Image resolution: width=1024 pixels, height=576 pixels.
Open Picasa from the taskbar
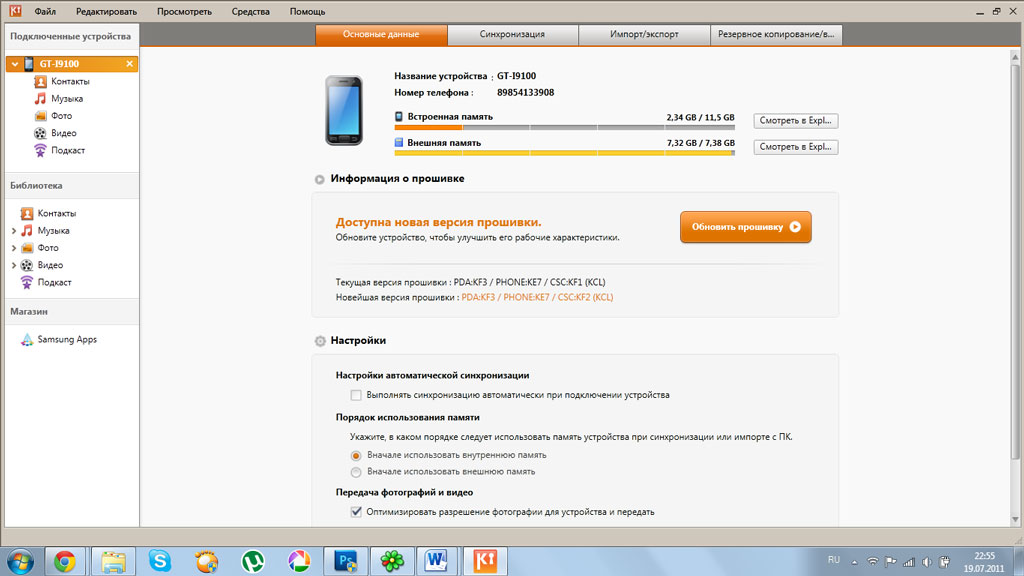(x=299, y=561)
